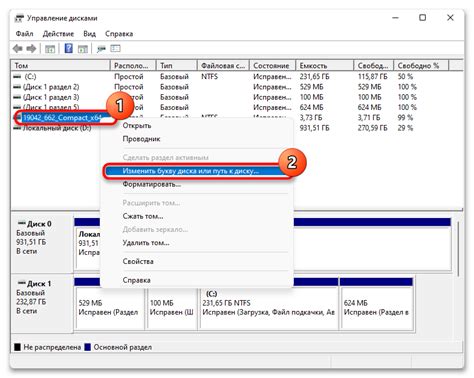Choose Сжать том... in the context menu
This screenshot has height=378, width=474.
pos(143,216)
